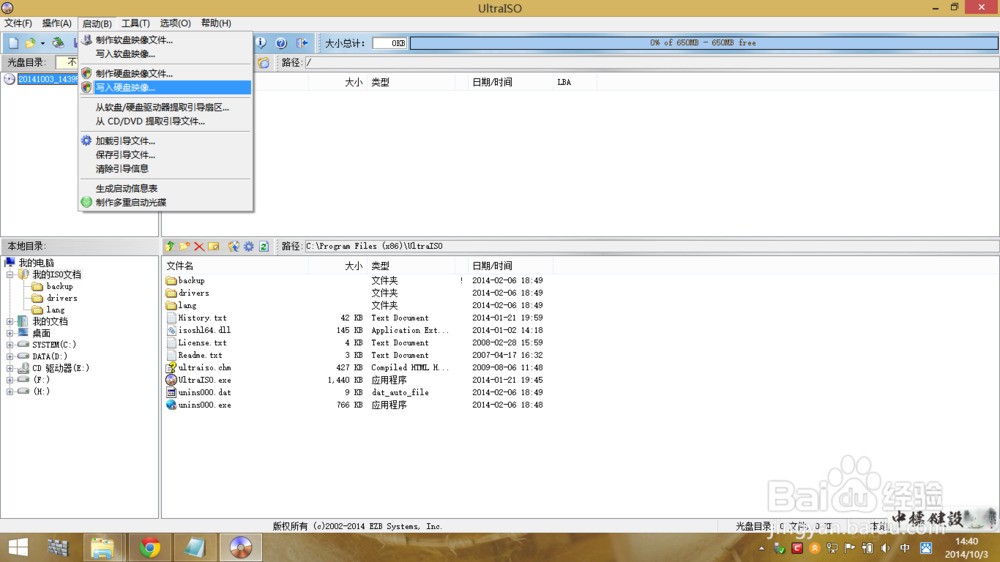
Task: Open the 选项(O) menu
Action: tap(175, 23)
